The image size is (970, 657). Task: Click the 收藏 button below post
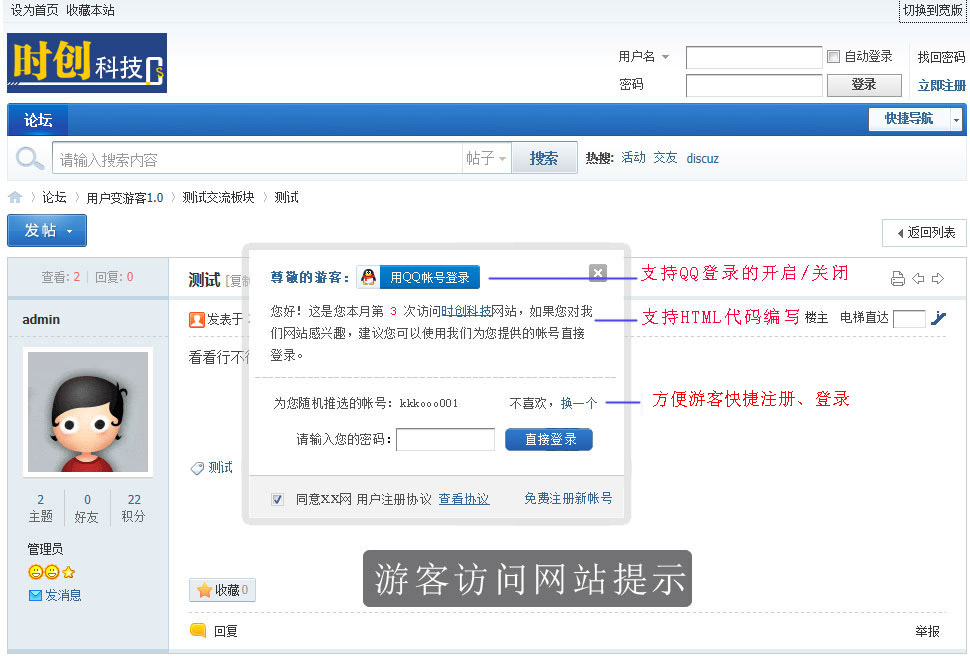[x=222, y=590]
